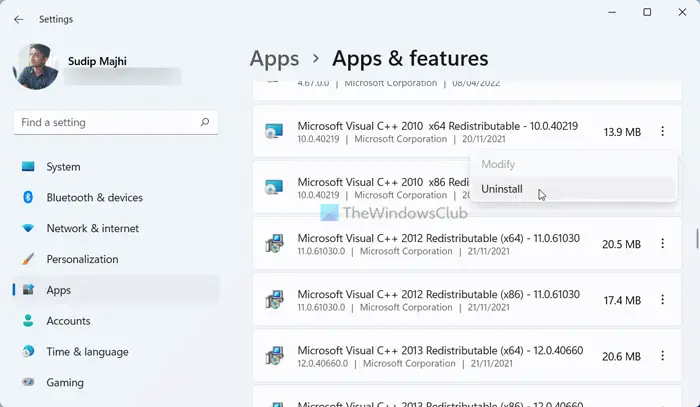Screen dimensions: 700x407
Task: Open options menu for Visual C++ 2010 x64
Action: [662, 131]
